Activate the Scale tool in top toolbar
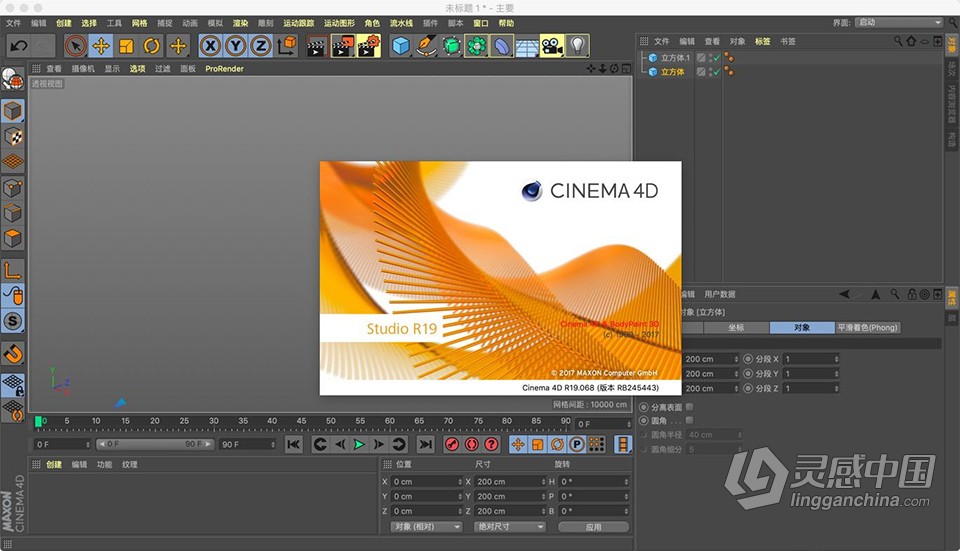The height and width of the screenshot is (551, 960). (126, 46)
